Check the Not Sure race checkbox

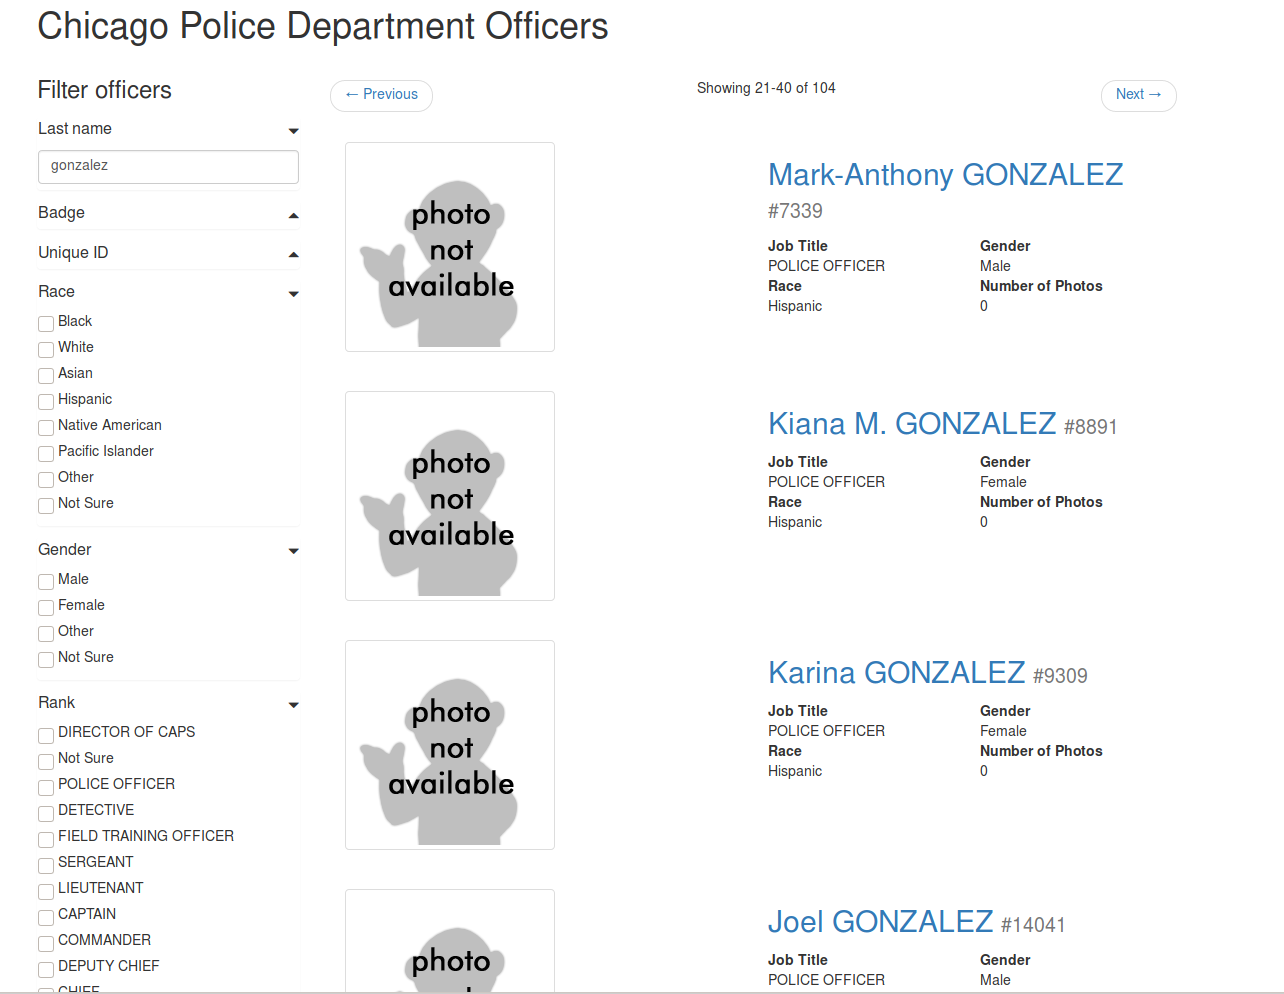pyautogui.click(x=46, y=506)
